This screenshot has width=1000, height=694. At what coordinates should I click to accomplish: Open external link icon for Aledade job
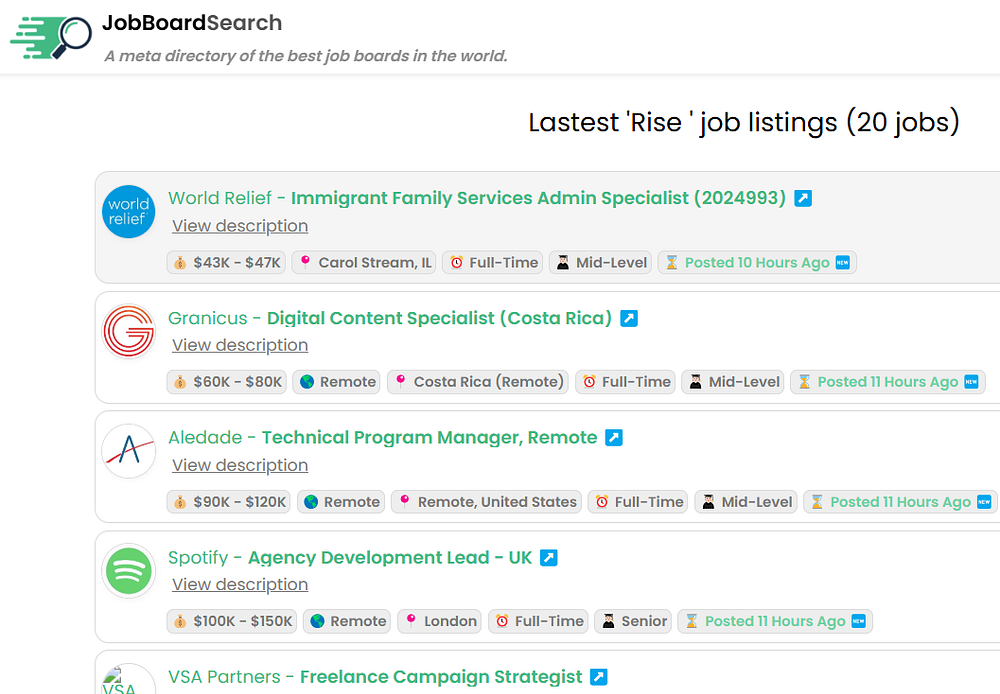point(614,438)
